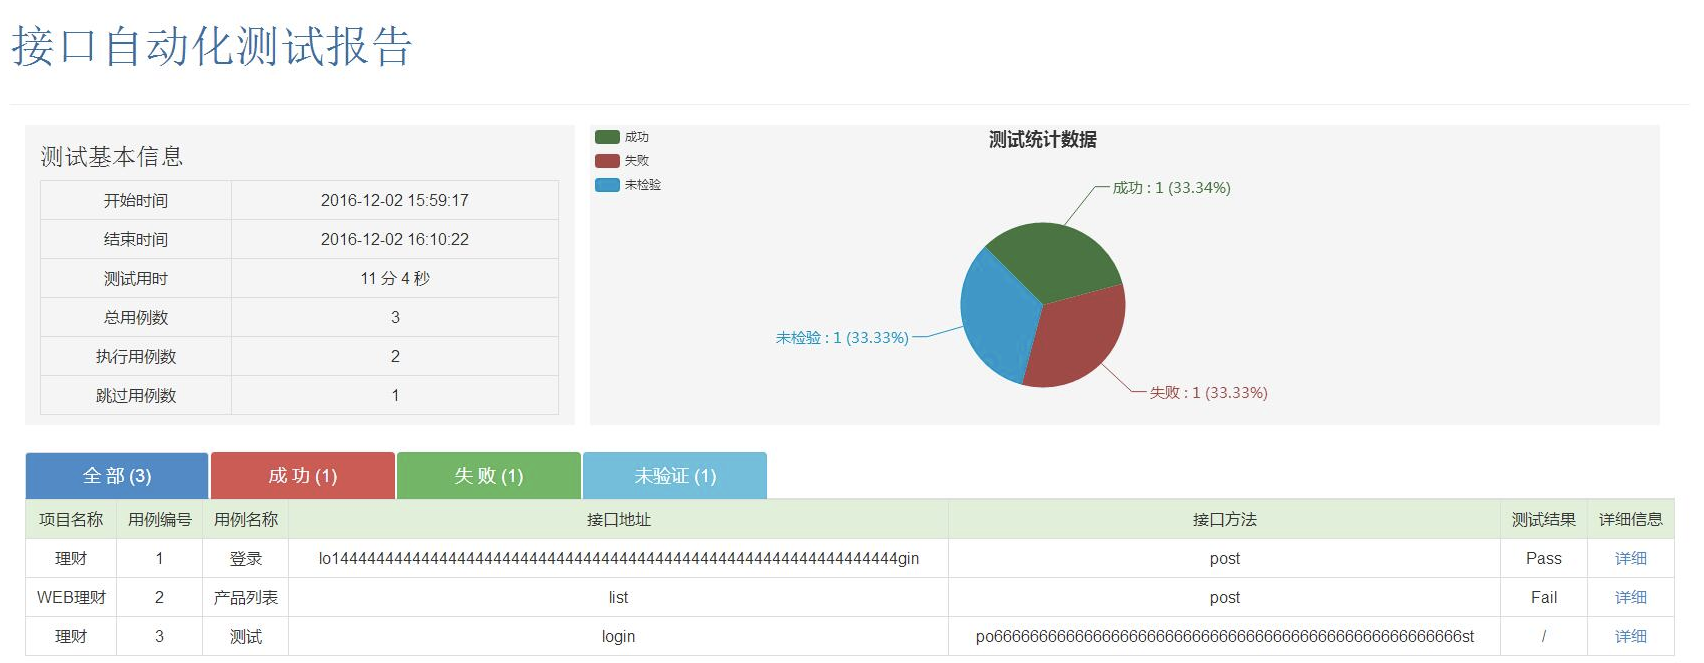Click the 结束时间 row label
The width and height of the screenshot is (1704, 663).
[136, 240]
